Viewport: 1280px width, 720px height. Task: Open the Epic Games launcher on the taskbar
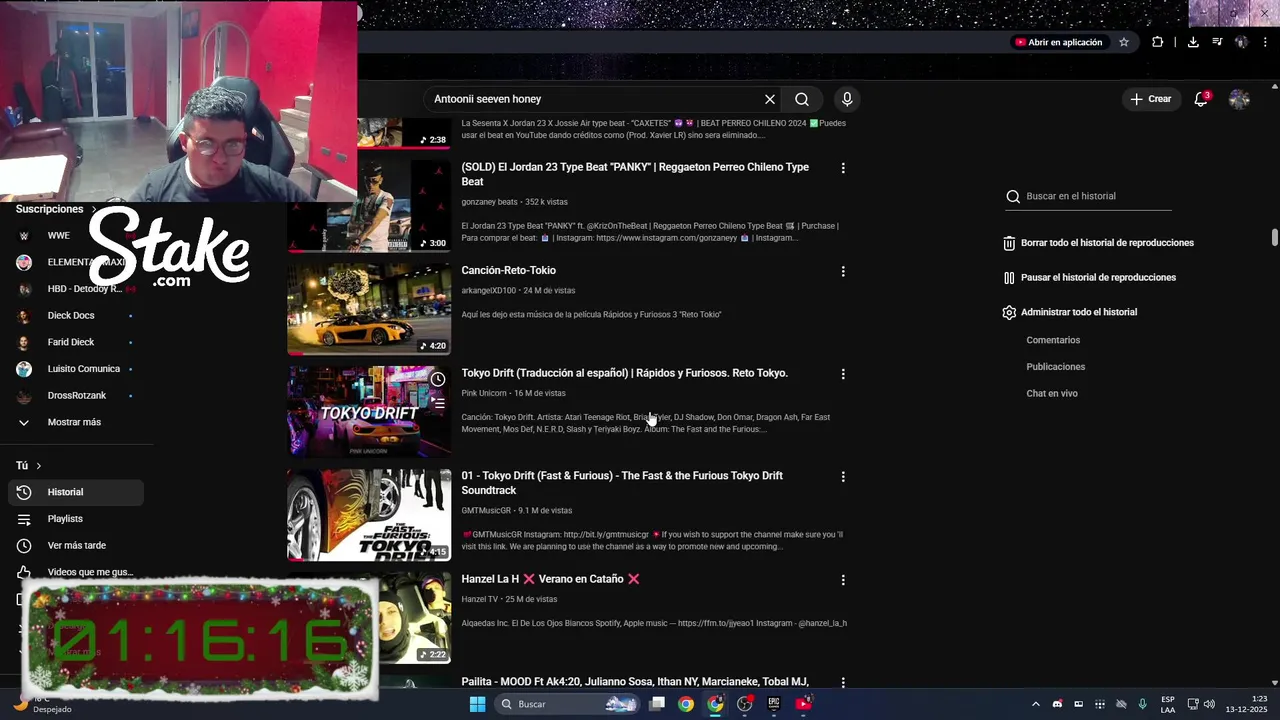pos(774,704)
